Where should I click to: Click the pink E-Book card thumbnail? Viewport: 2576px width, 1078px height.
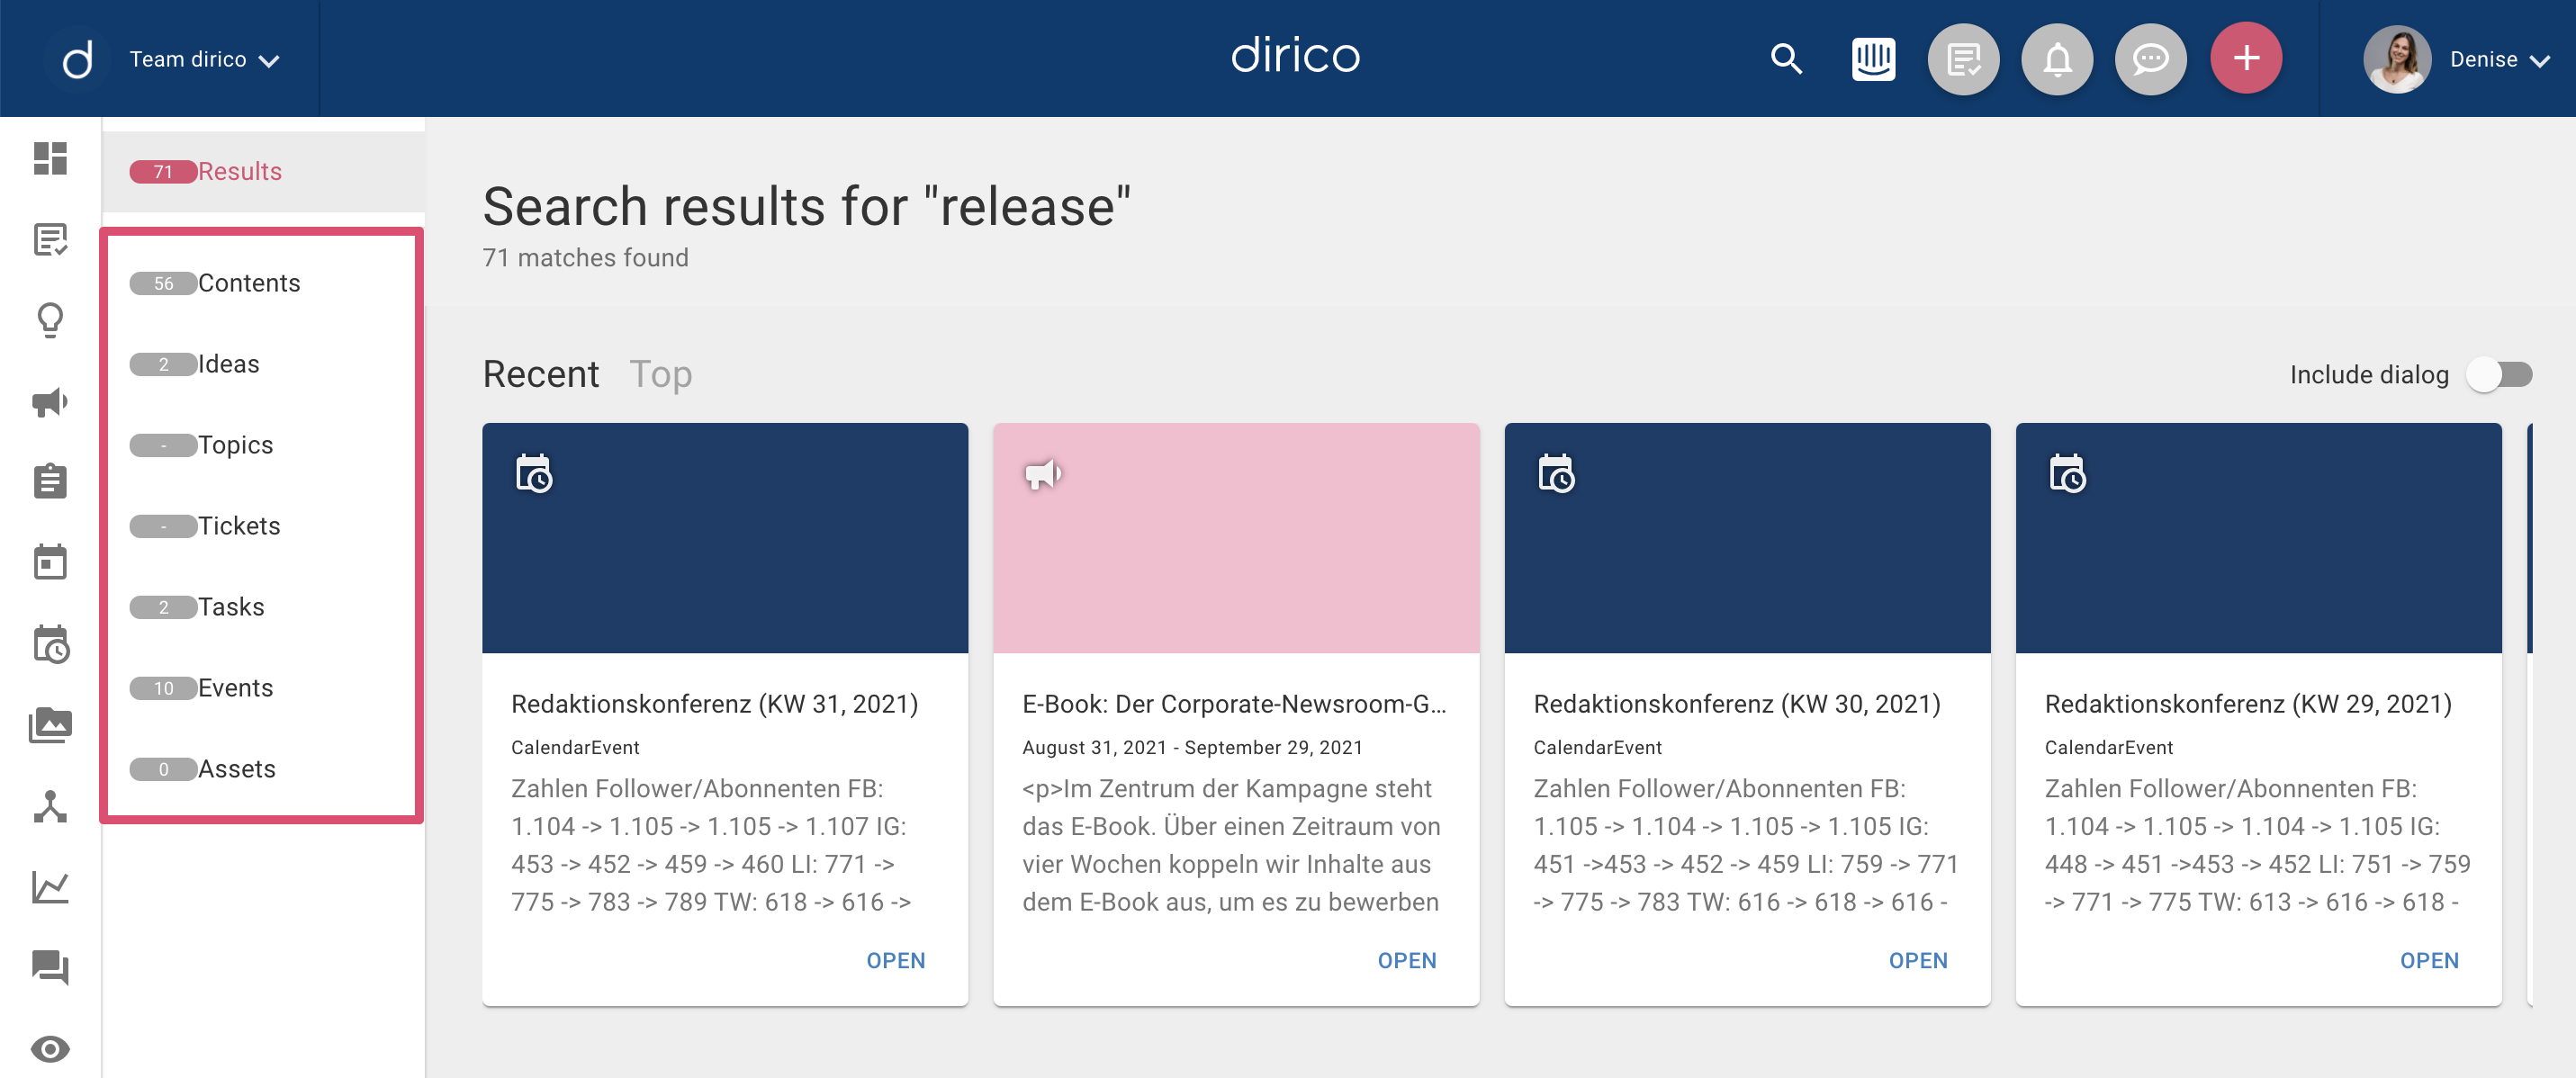pos(1236,538)
